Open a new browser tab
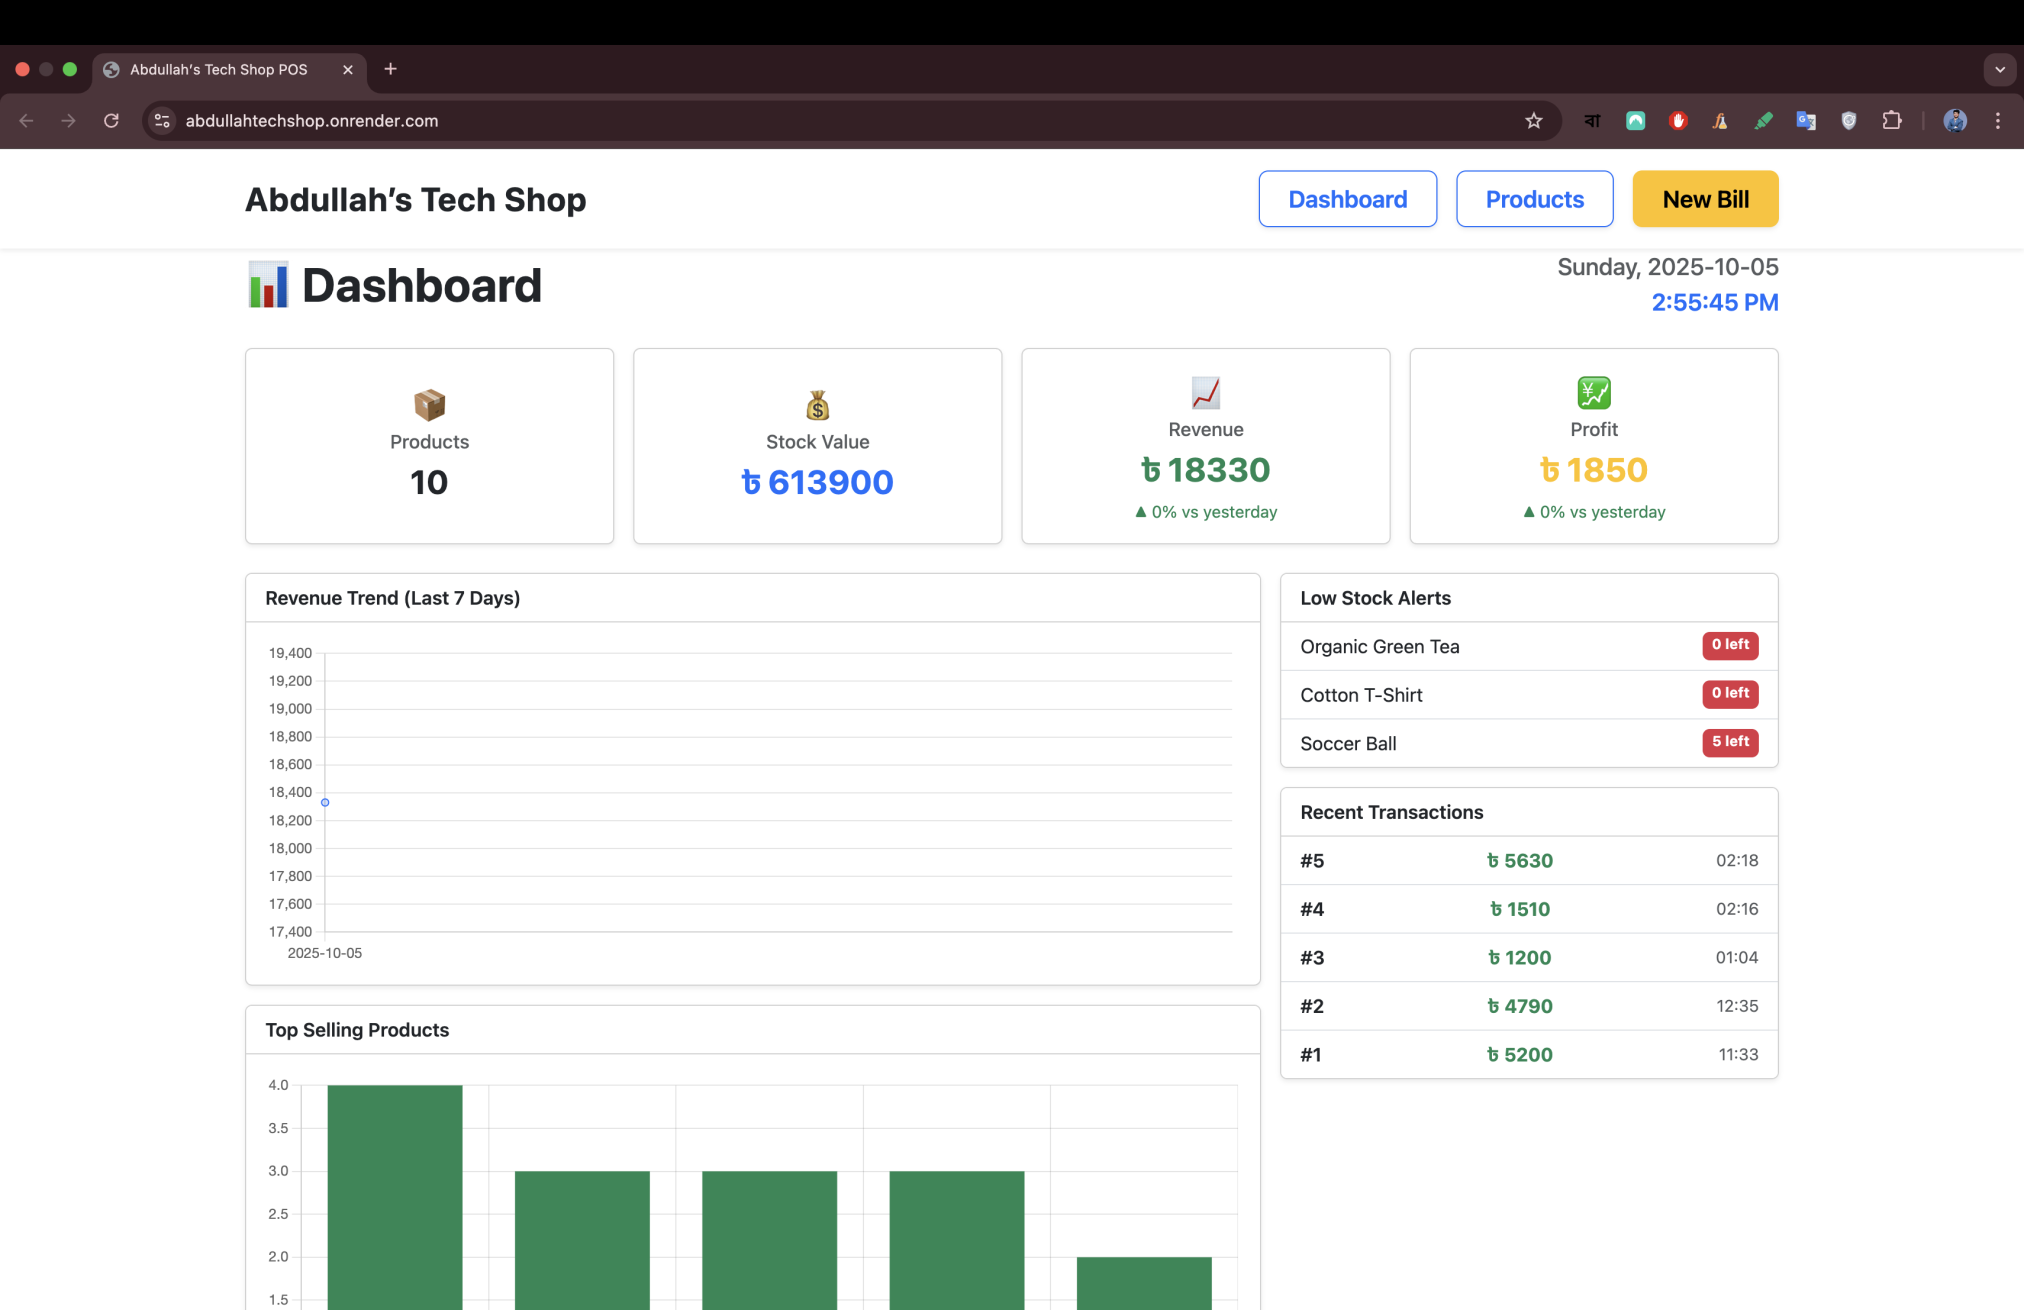This screenshot has height=1310, width=2024. [390, 69]
